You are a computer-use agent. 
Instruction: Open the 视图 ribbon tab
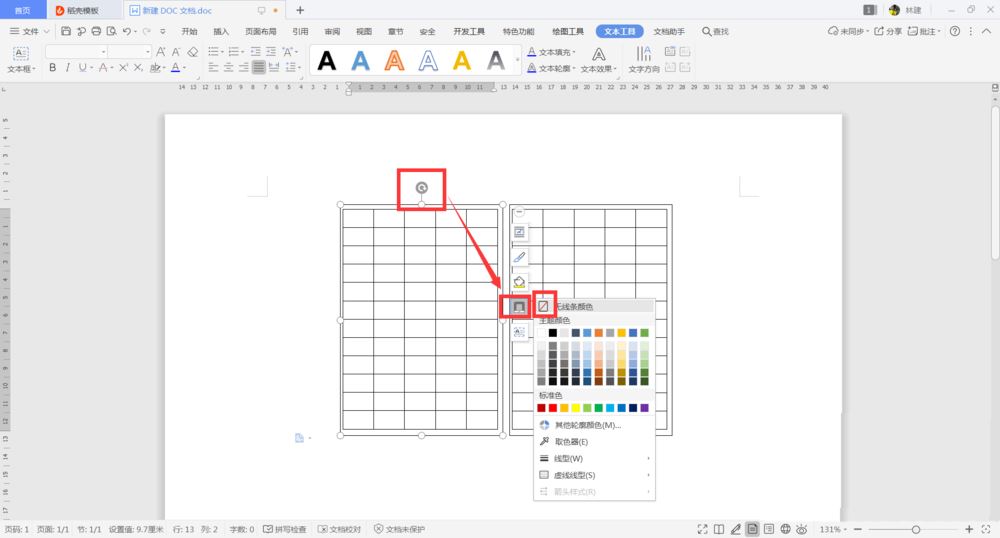(x=364, y=31)
